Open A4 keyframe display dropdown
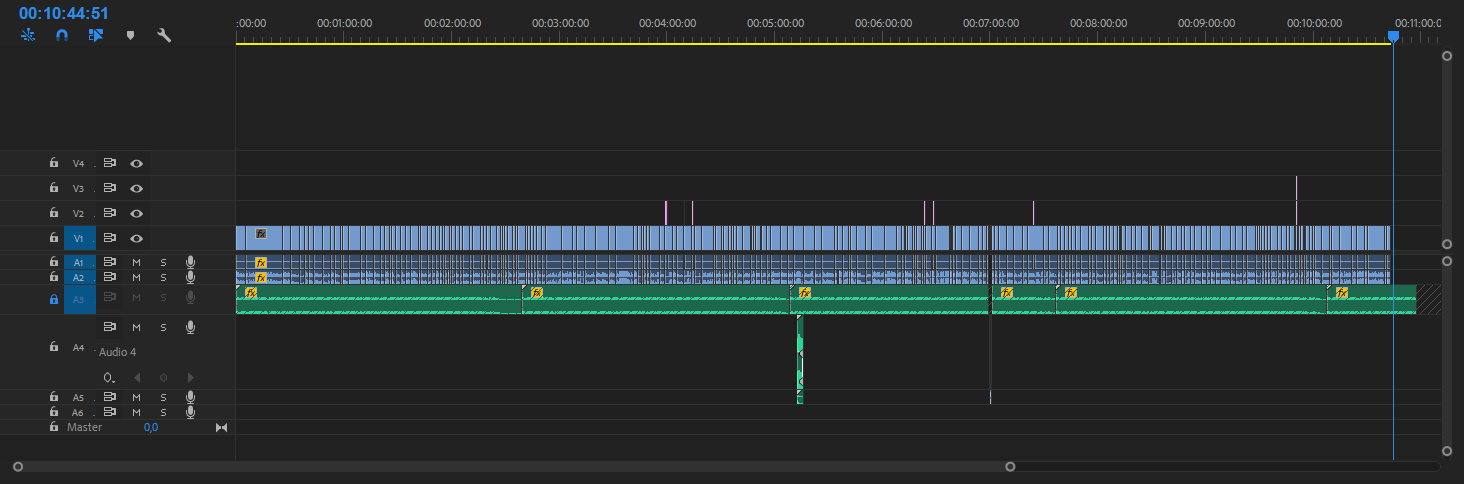The height and width of the screenshot is (484, 1464). (110, 378)
